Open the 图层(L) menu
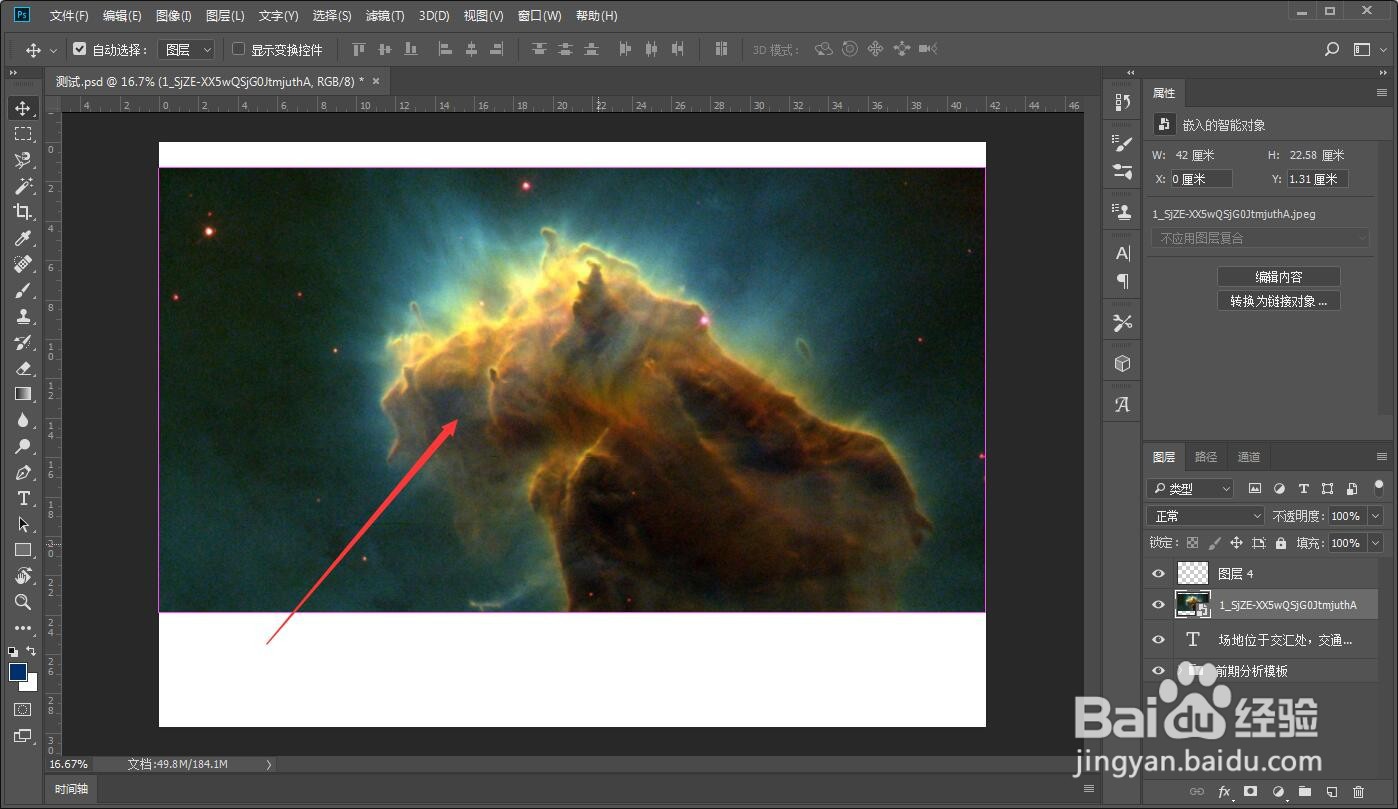Viewport: 1398px width, 809px height. point(225,16)
